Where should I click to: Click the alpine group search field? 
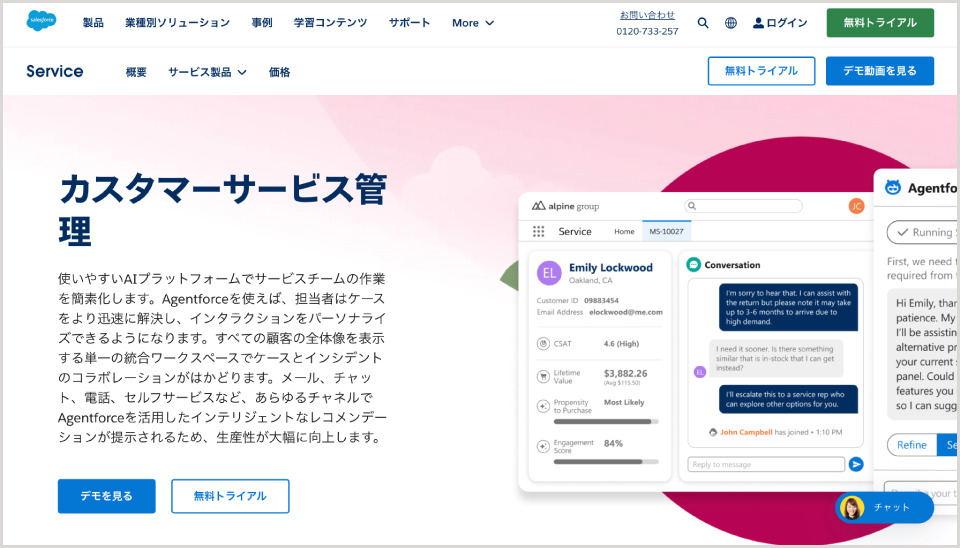(x=743, y=206)
